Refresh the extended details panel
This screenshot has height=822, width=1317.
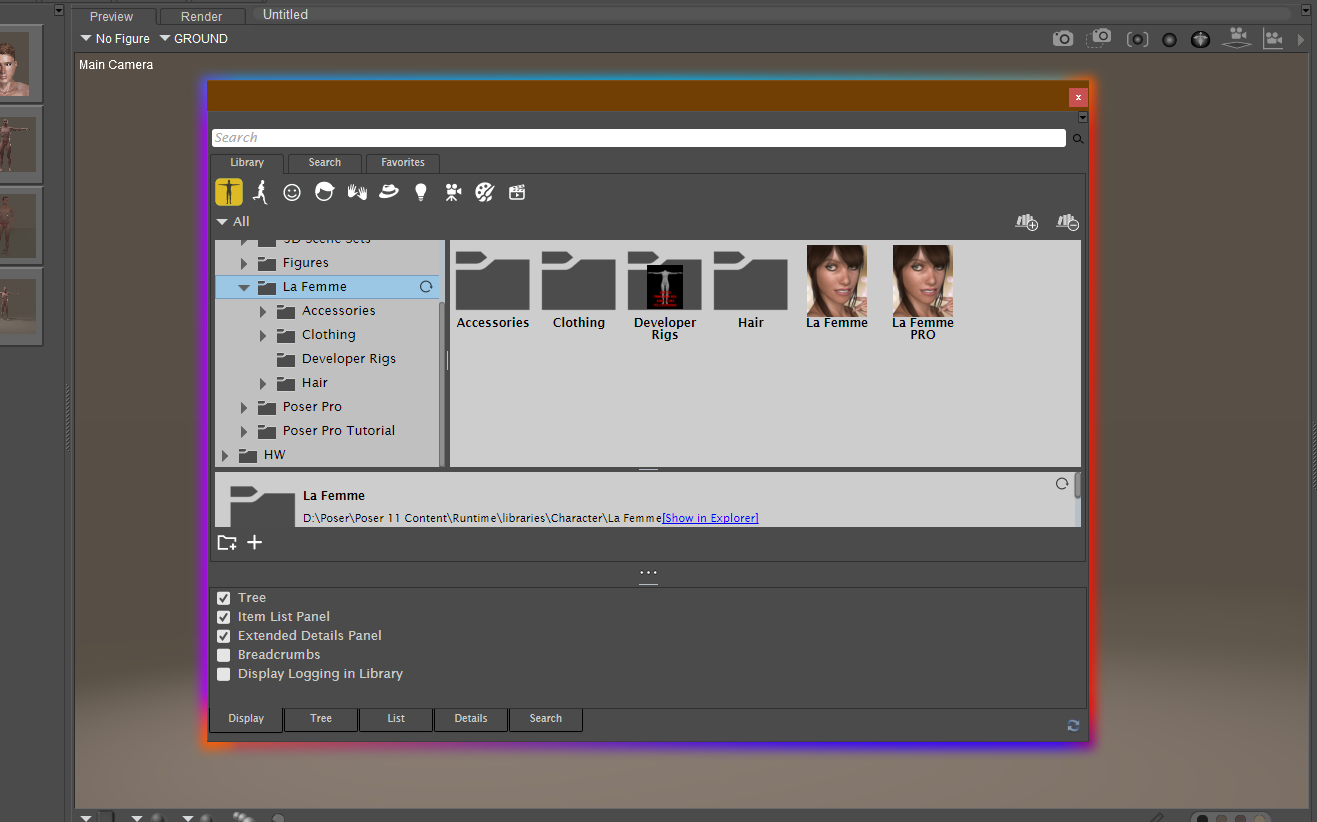click(1062, 484)
